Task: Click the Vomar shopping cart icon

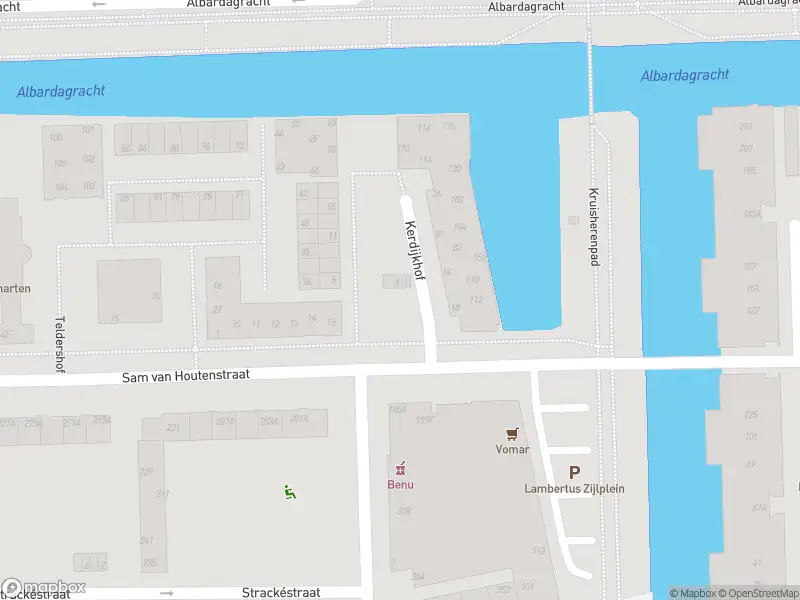Action: tap(512, 434)
